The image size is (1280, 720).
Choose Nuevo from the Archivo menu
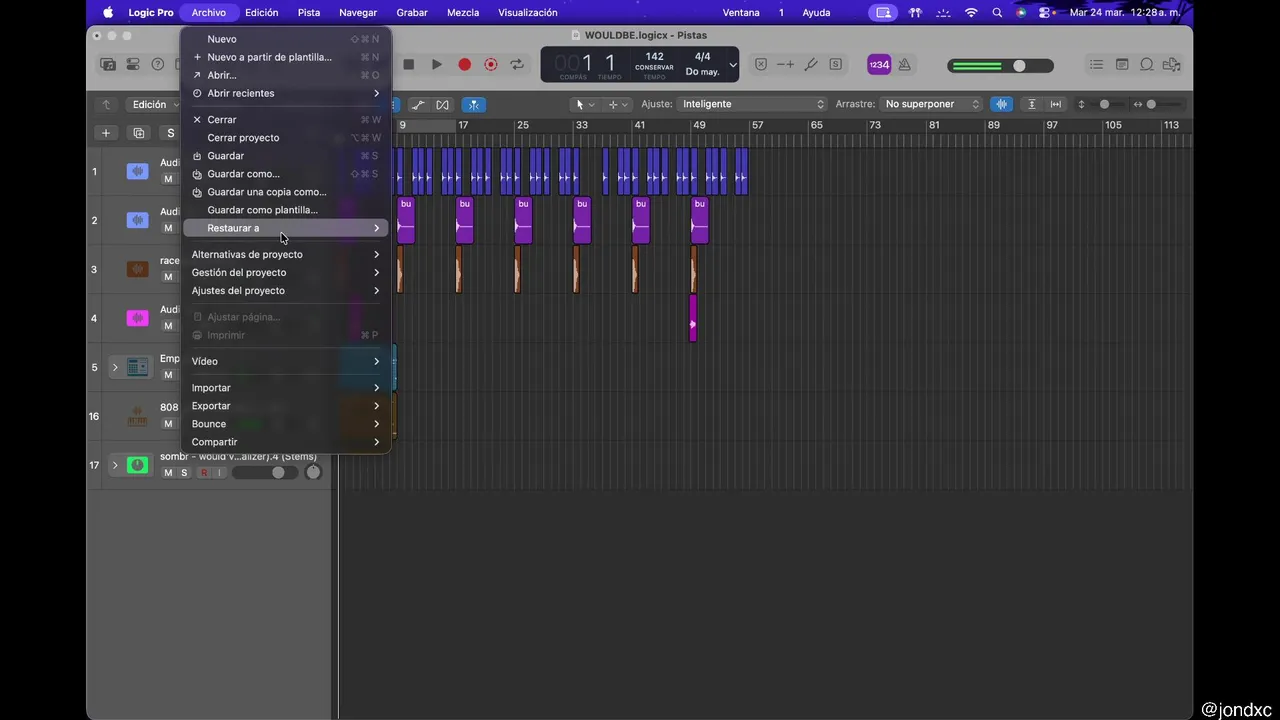(286, 39)
